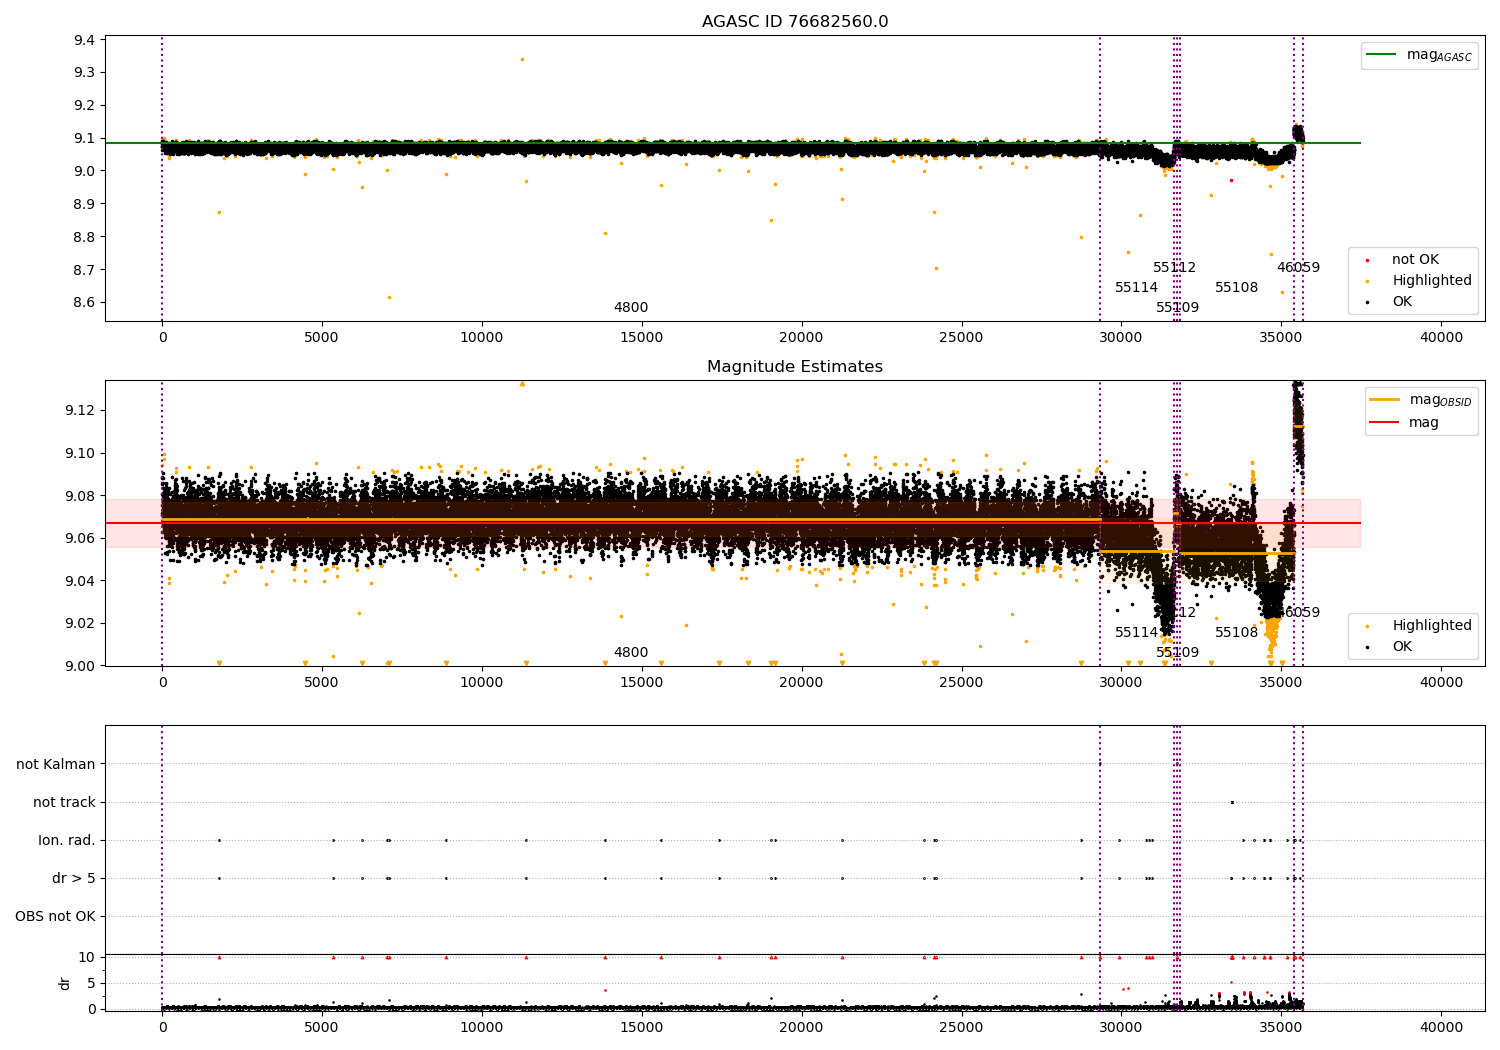The image size is (1500, 1050).
Task: Click the 'not Kalman' row label
Action: tap(56, 764)
